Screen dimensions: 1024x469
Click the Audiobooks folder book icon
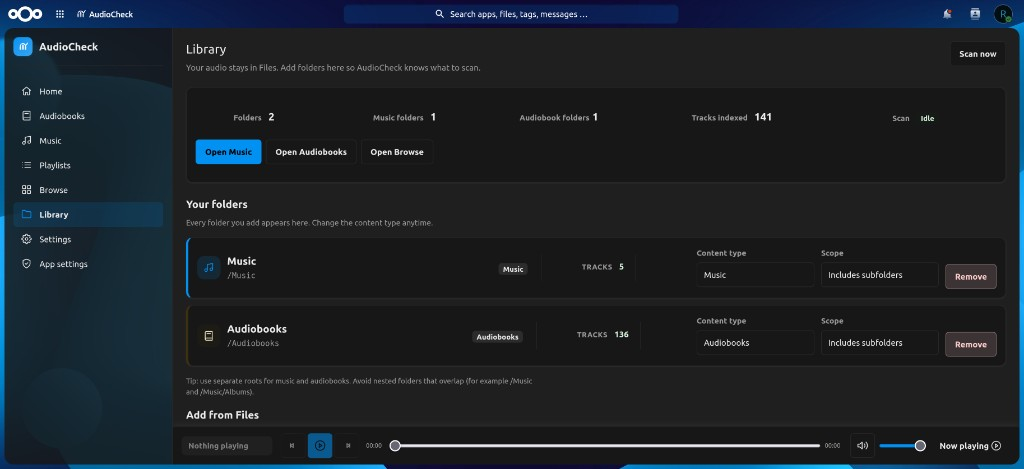(x=209, y=336)
